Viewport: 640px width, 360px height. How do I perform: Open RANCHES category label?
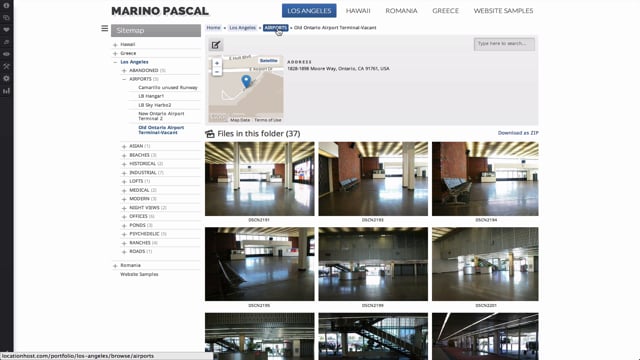[x=140, y=243]
